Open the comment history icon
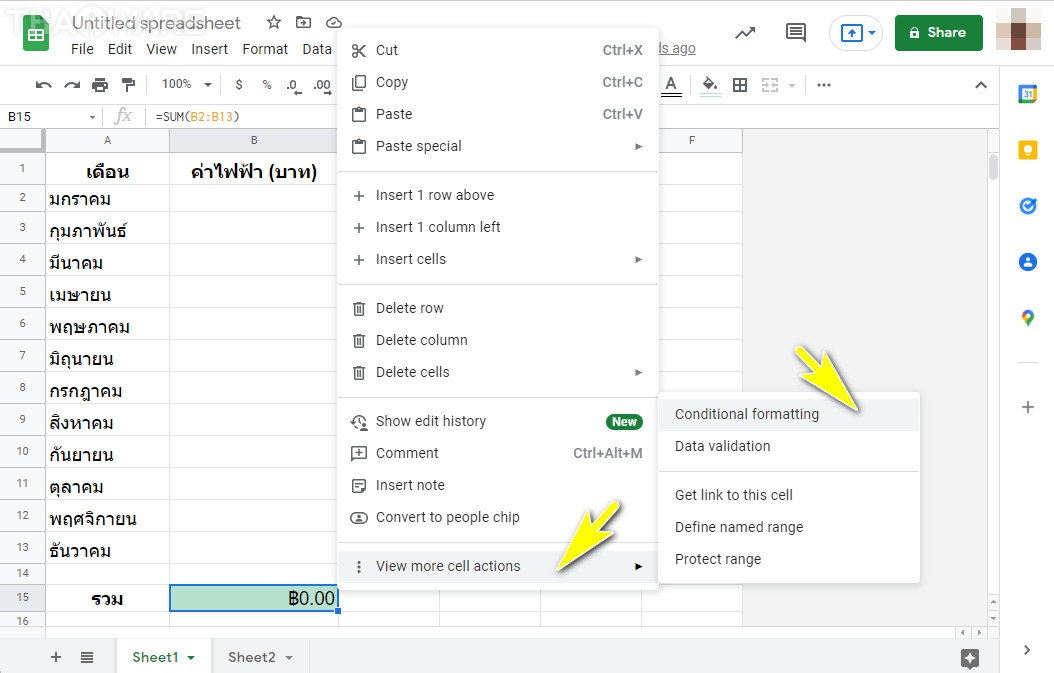 coord(796,32)
